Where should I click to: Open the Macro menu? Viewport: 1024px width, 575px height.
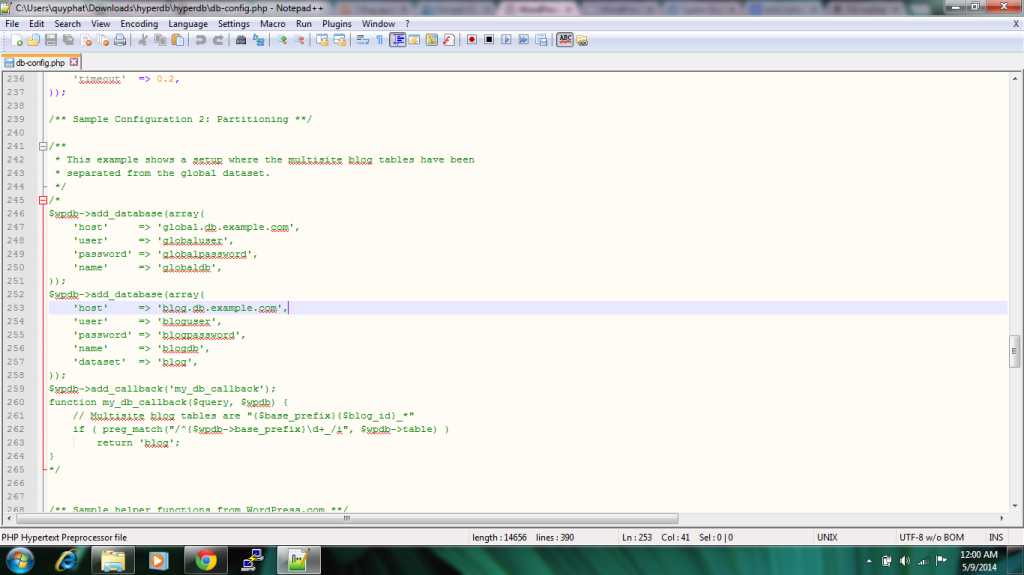(x=272, y=24)
